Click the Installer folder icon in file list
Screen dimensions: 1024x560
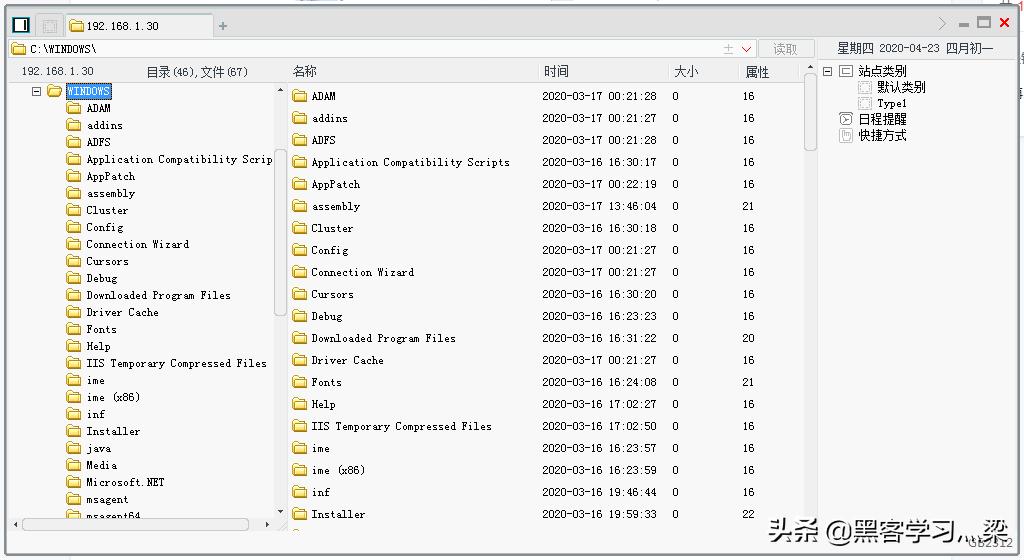(x=300, y=514)
